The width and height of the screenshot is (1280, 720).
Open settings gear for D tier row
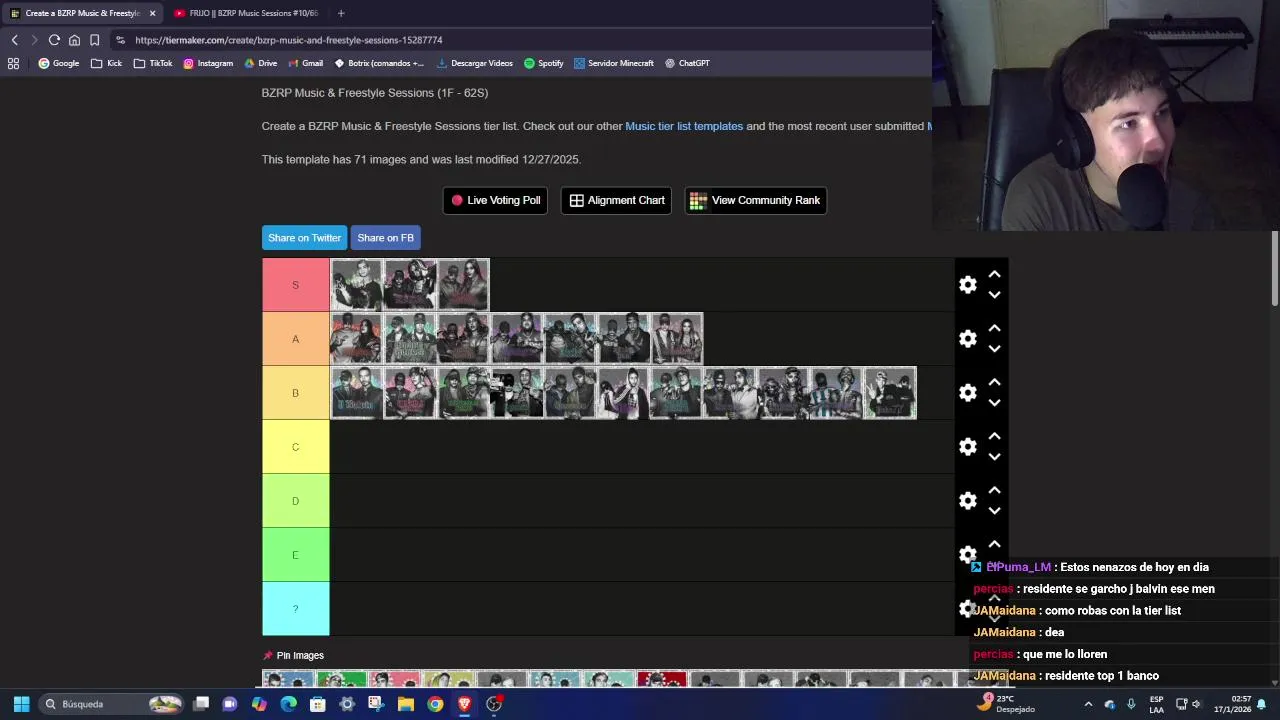point(967,501)
